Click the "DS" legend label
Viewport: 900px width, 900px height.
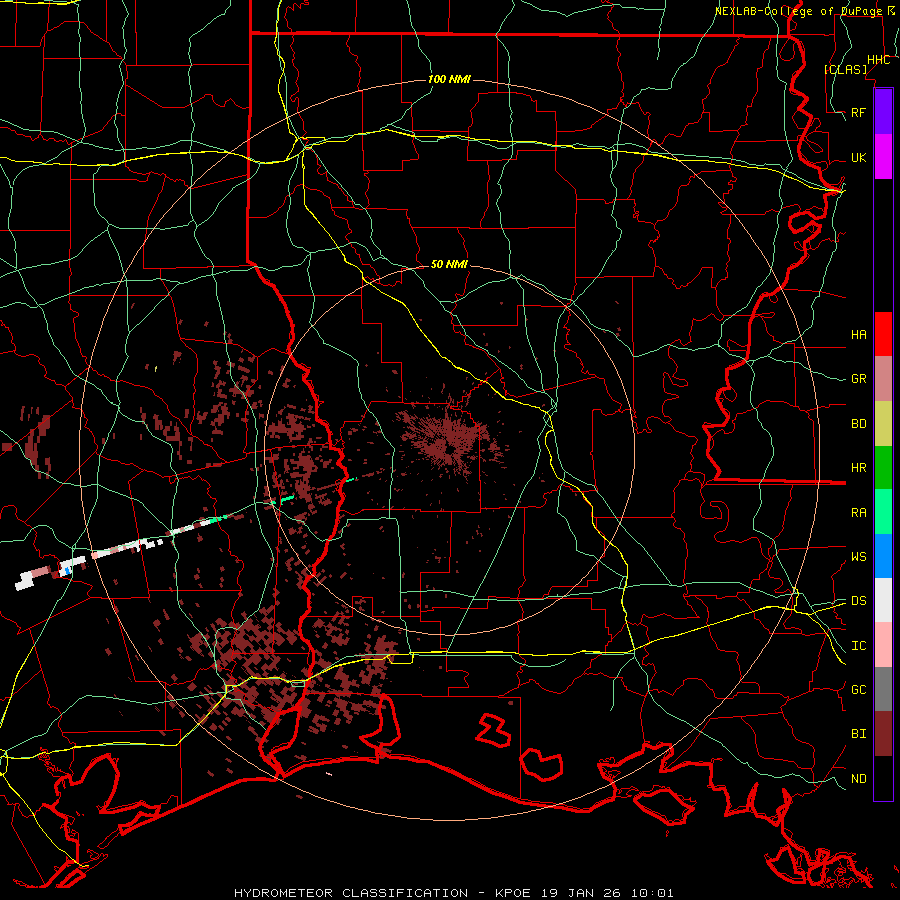(858, 601)
